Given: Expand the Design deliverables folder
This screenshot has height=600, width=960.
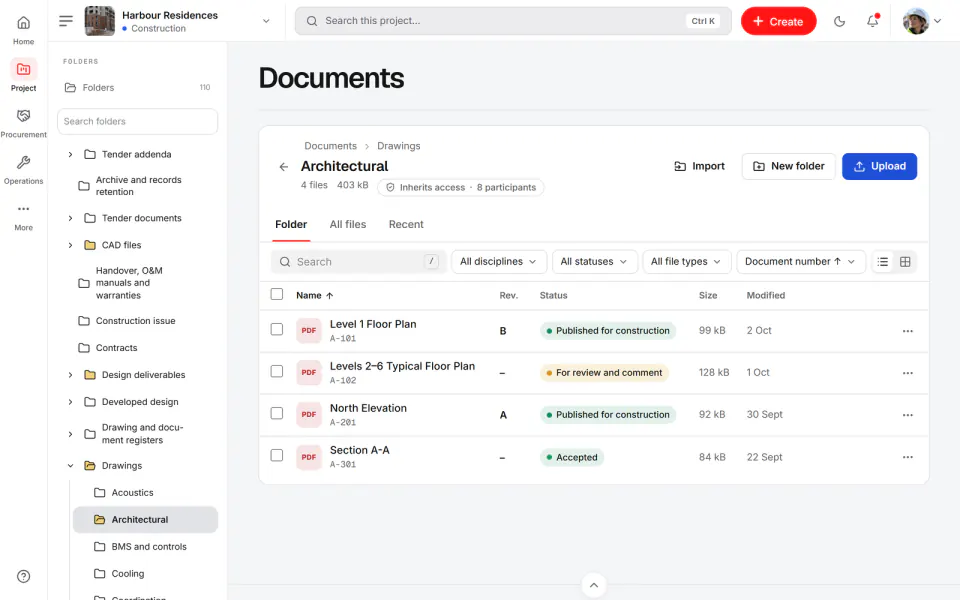Looking at the screenshot, I should tap(70, 375).
